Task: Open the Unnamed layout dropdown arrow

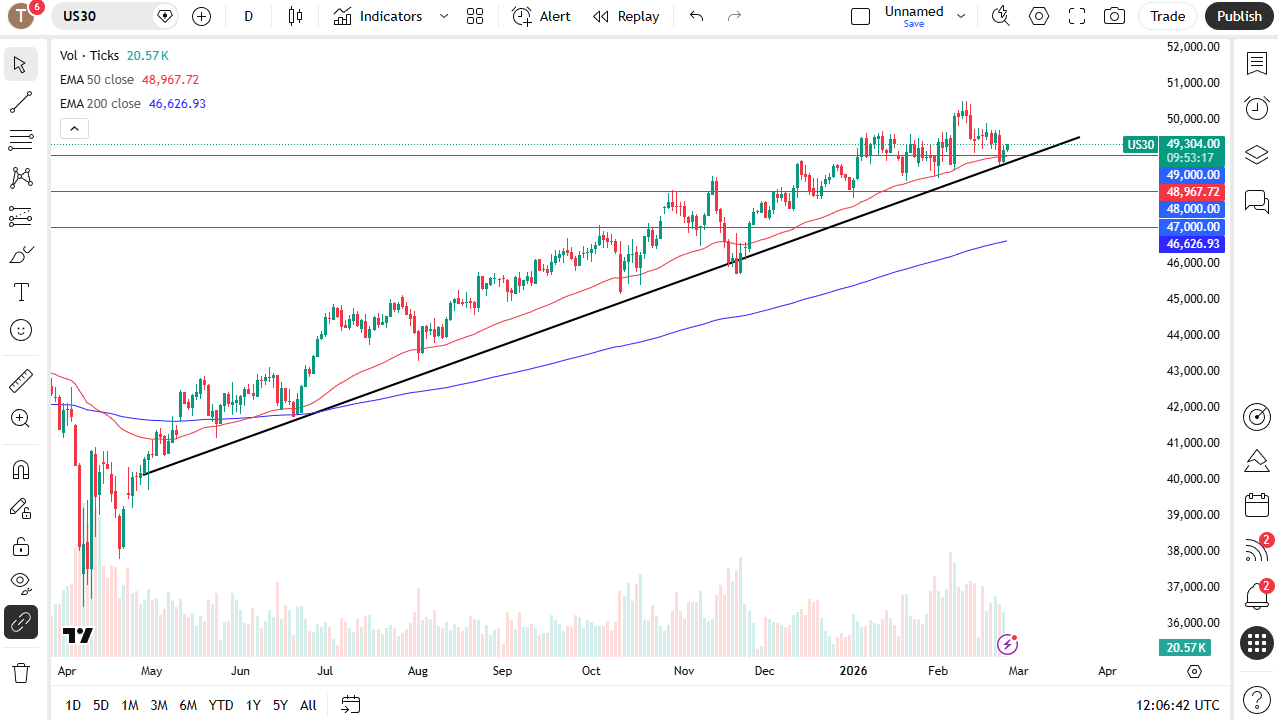Action: tap(961, 16)
